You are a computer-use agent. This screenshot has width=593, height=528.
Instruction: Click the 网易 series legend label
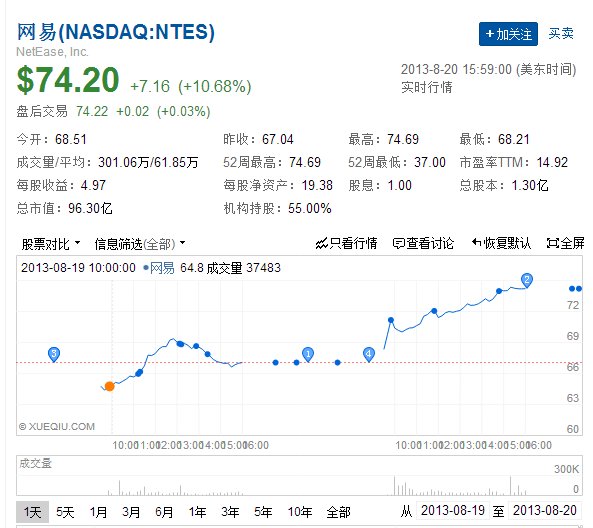click(162, 268)
